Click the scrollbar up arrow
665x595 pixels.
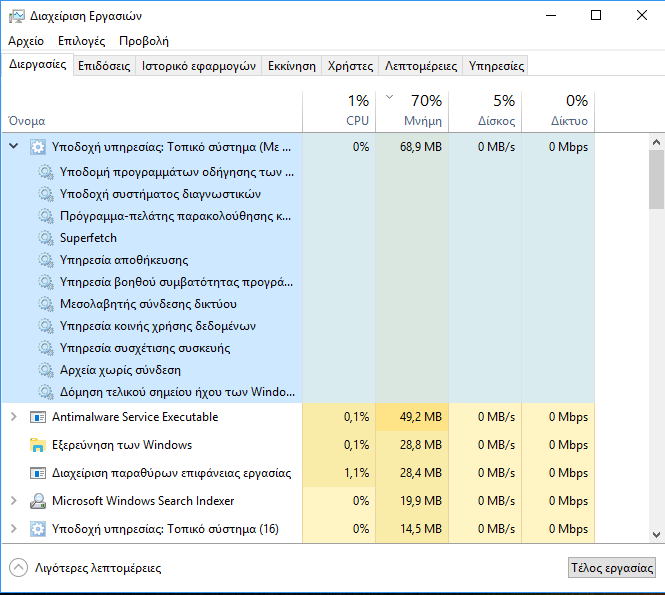point(656,142)
